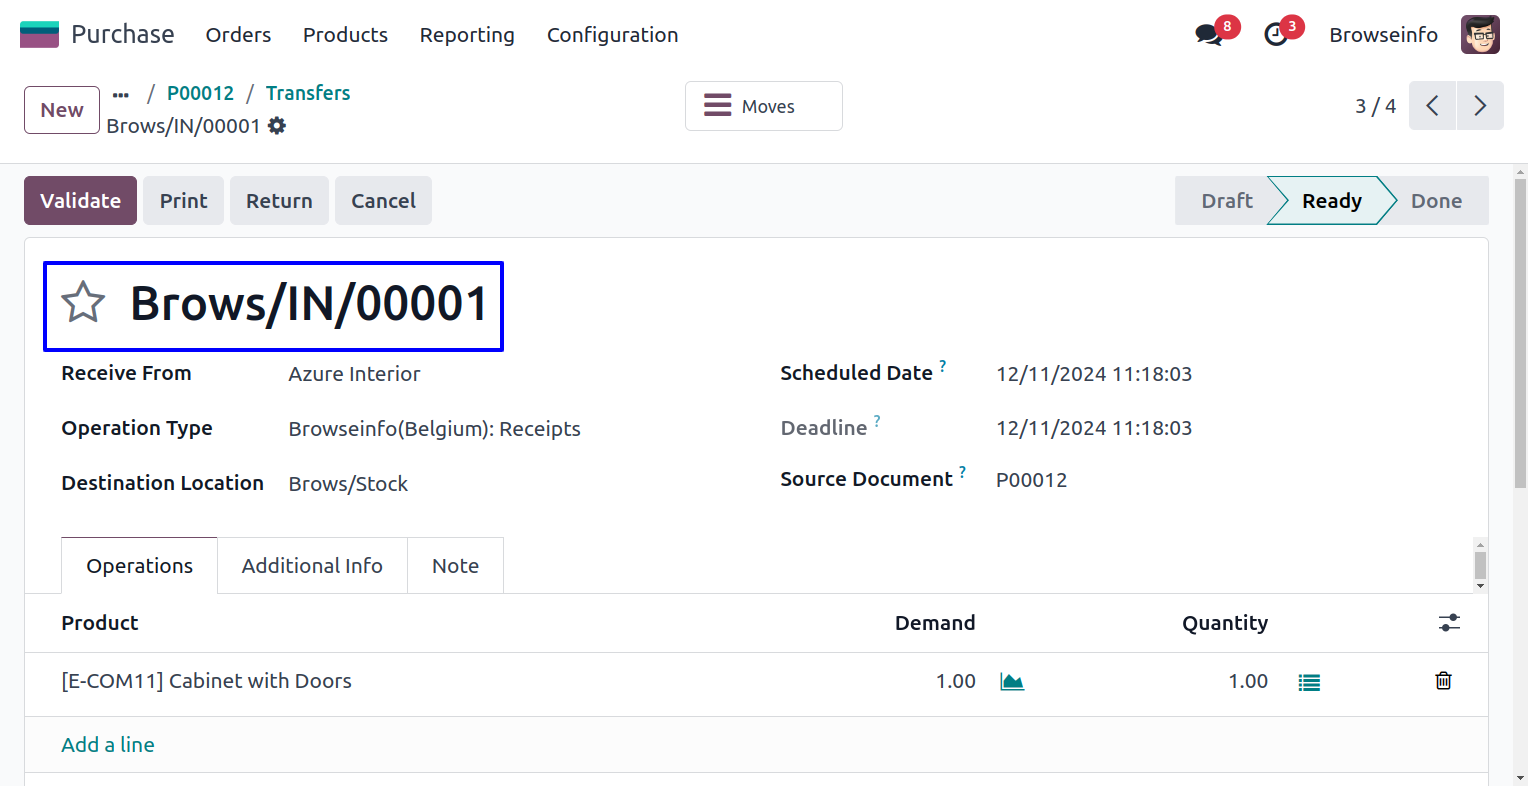Click the Scheduled Date value field
This screenshot has height=786, width=1528.
[1094, 374]
